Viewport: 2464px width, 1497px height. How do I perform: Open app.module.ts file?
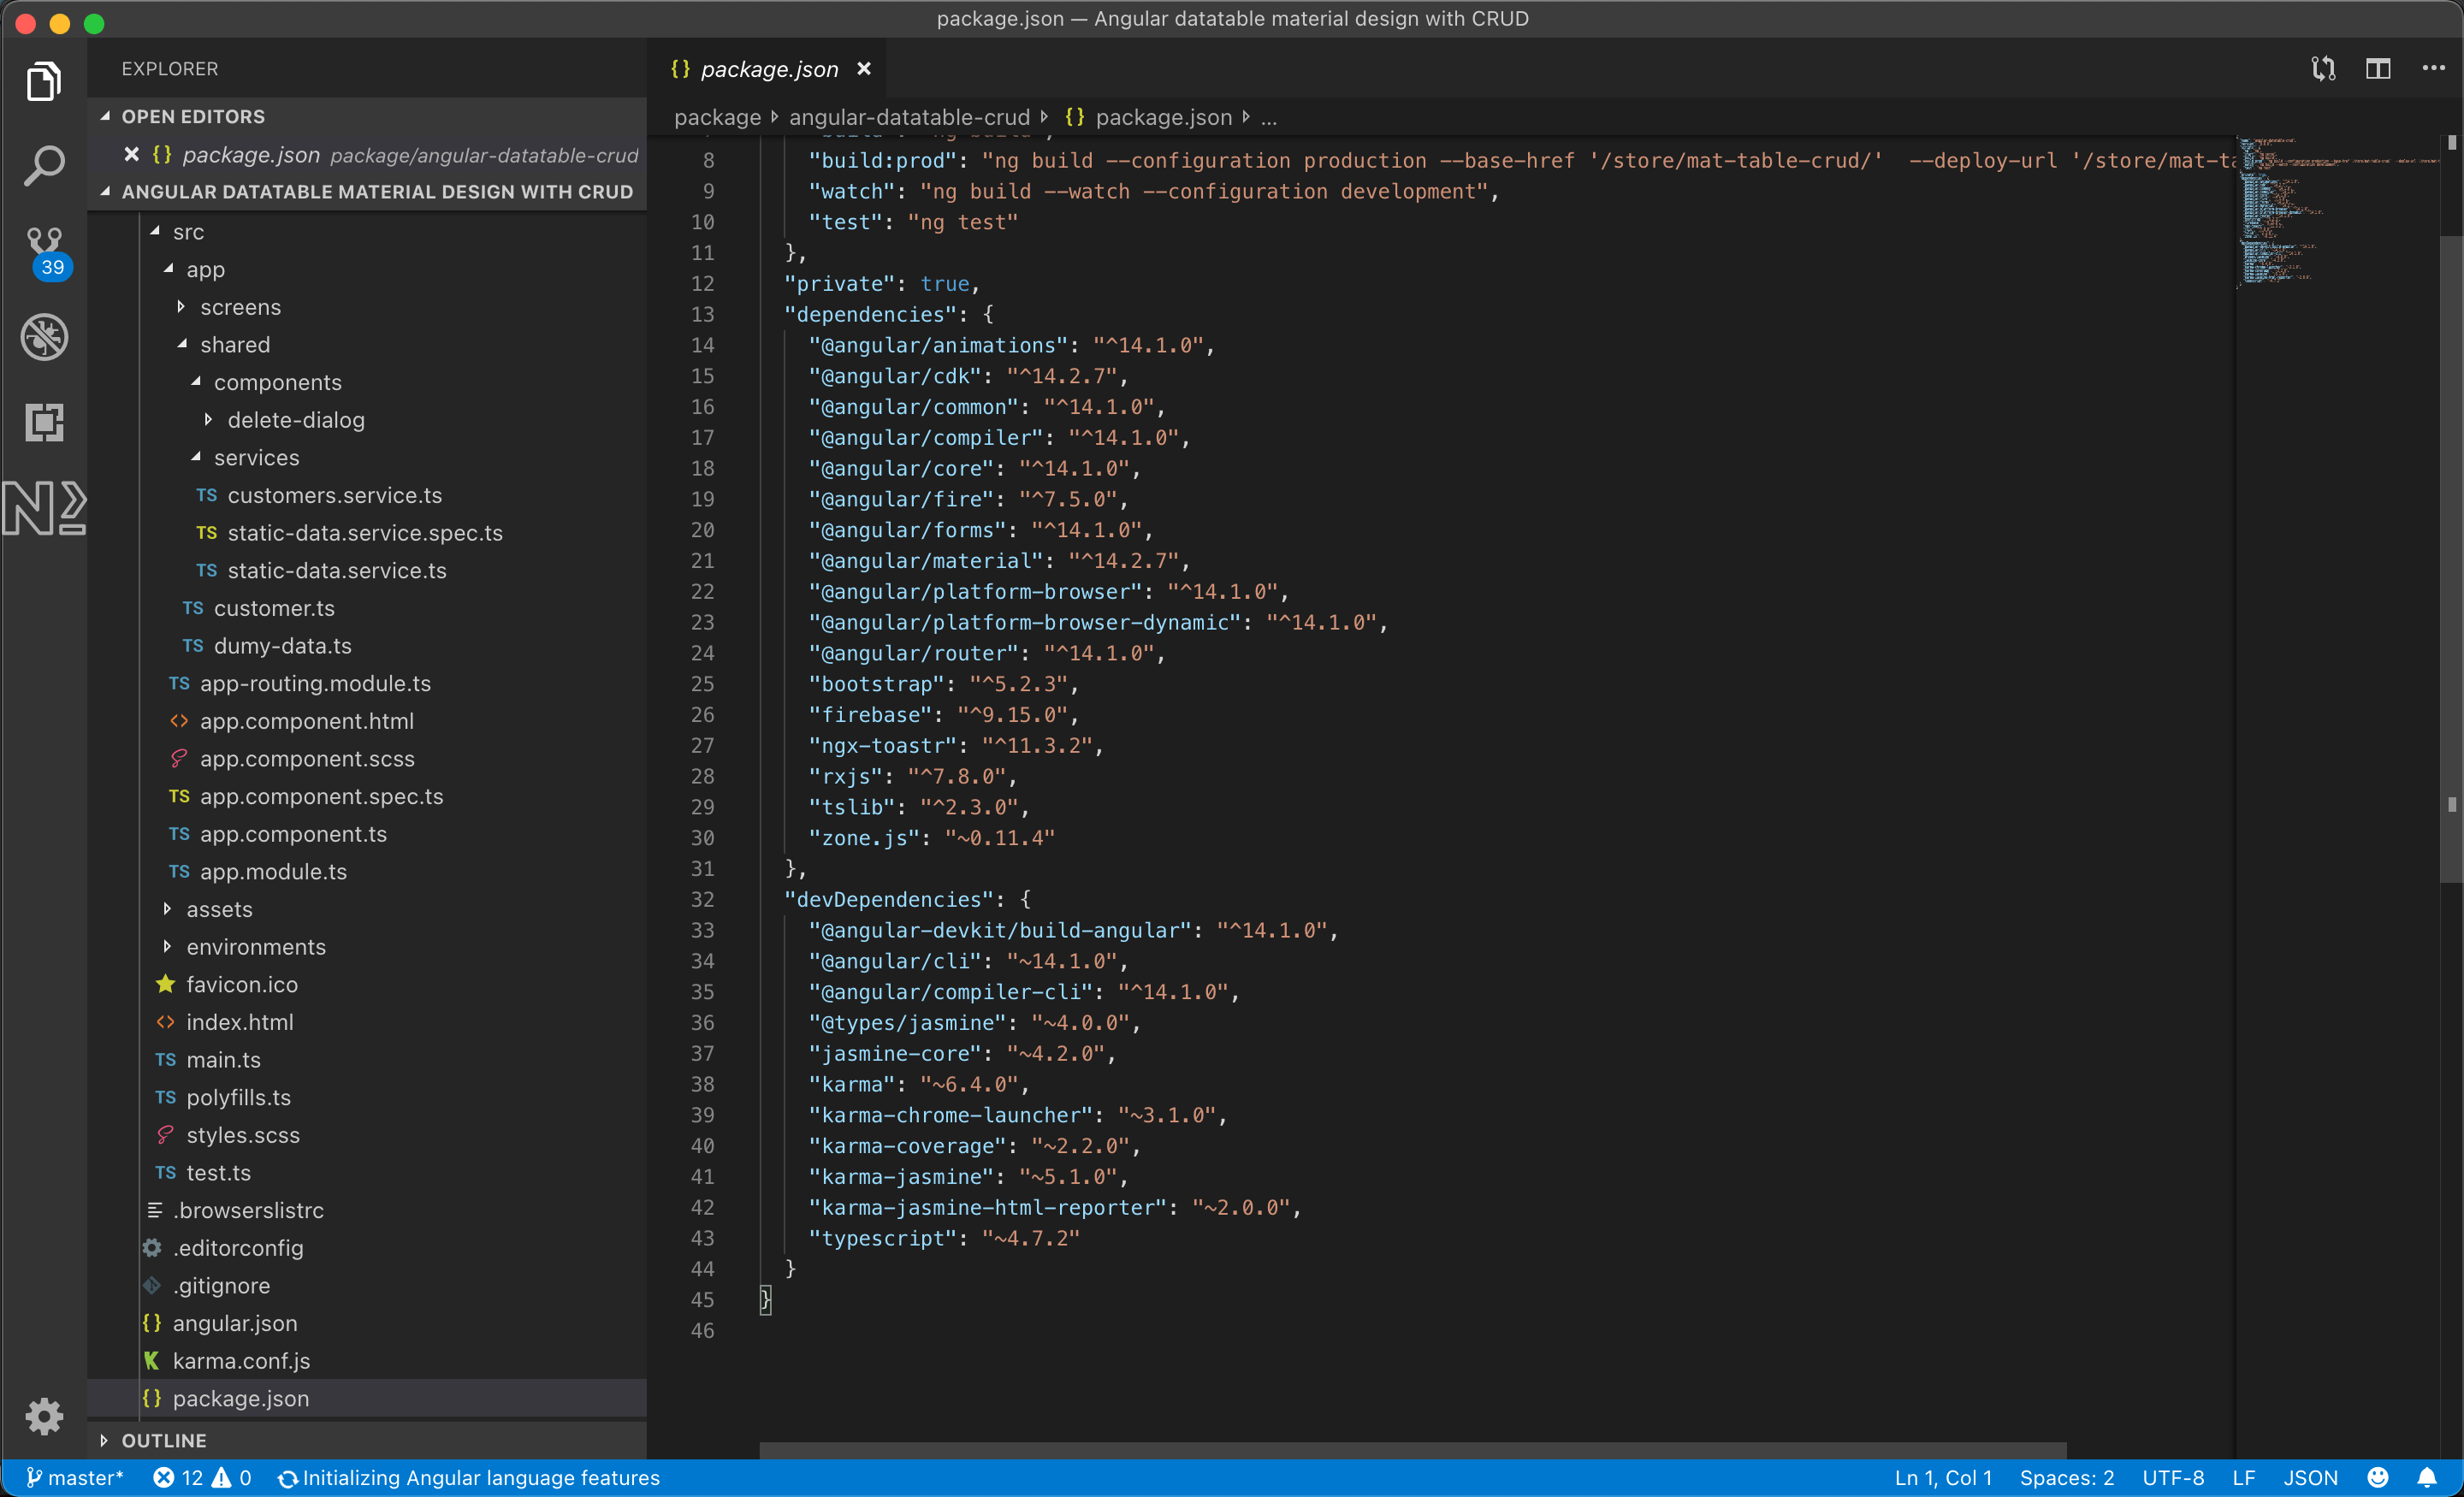pyautogui.click(x=273, y=871)
